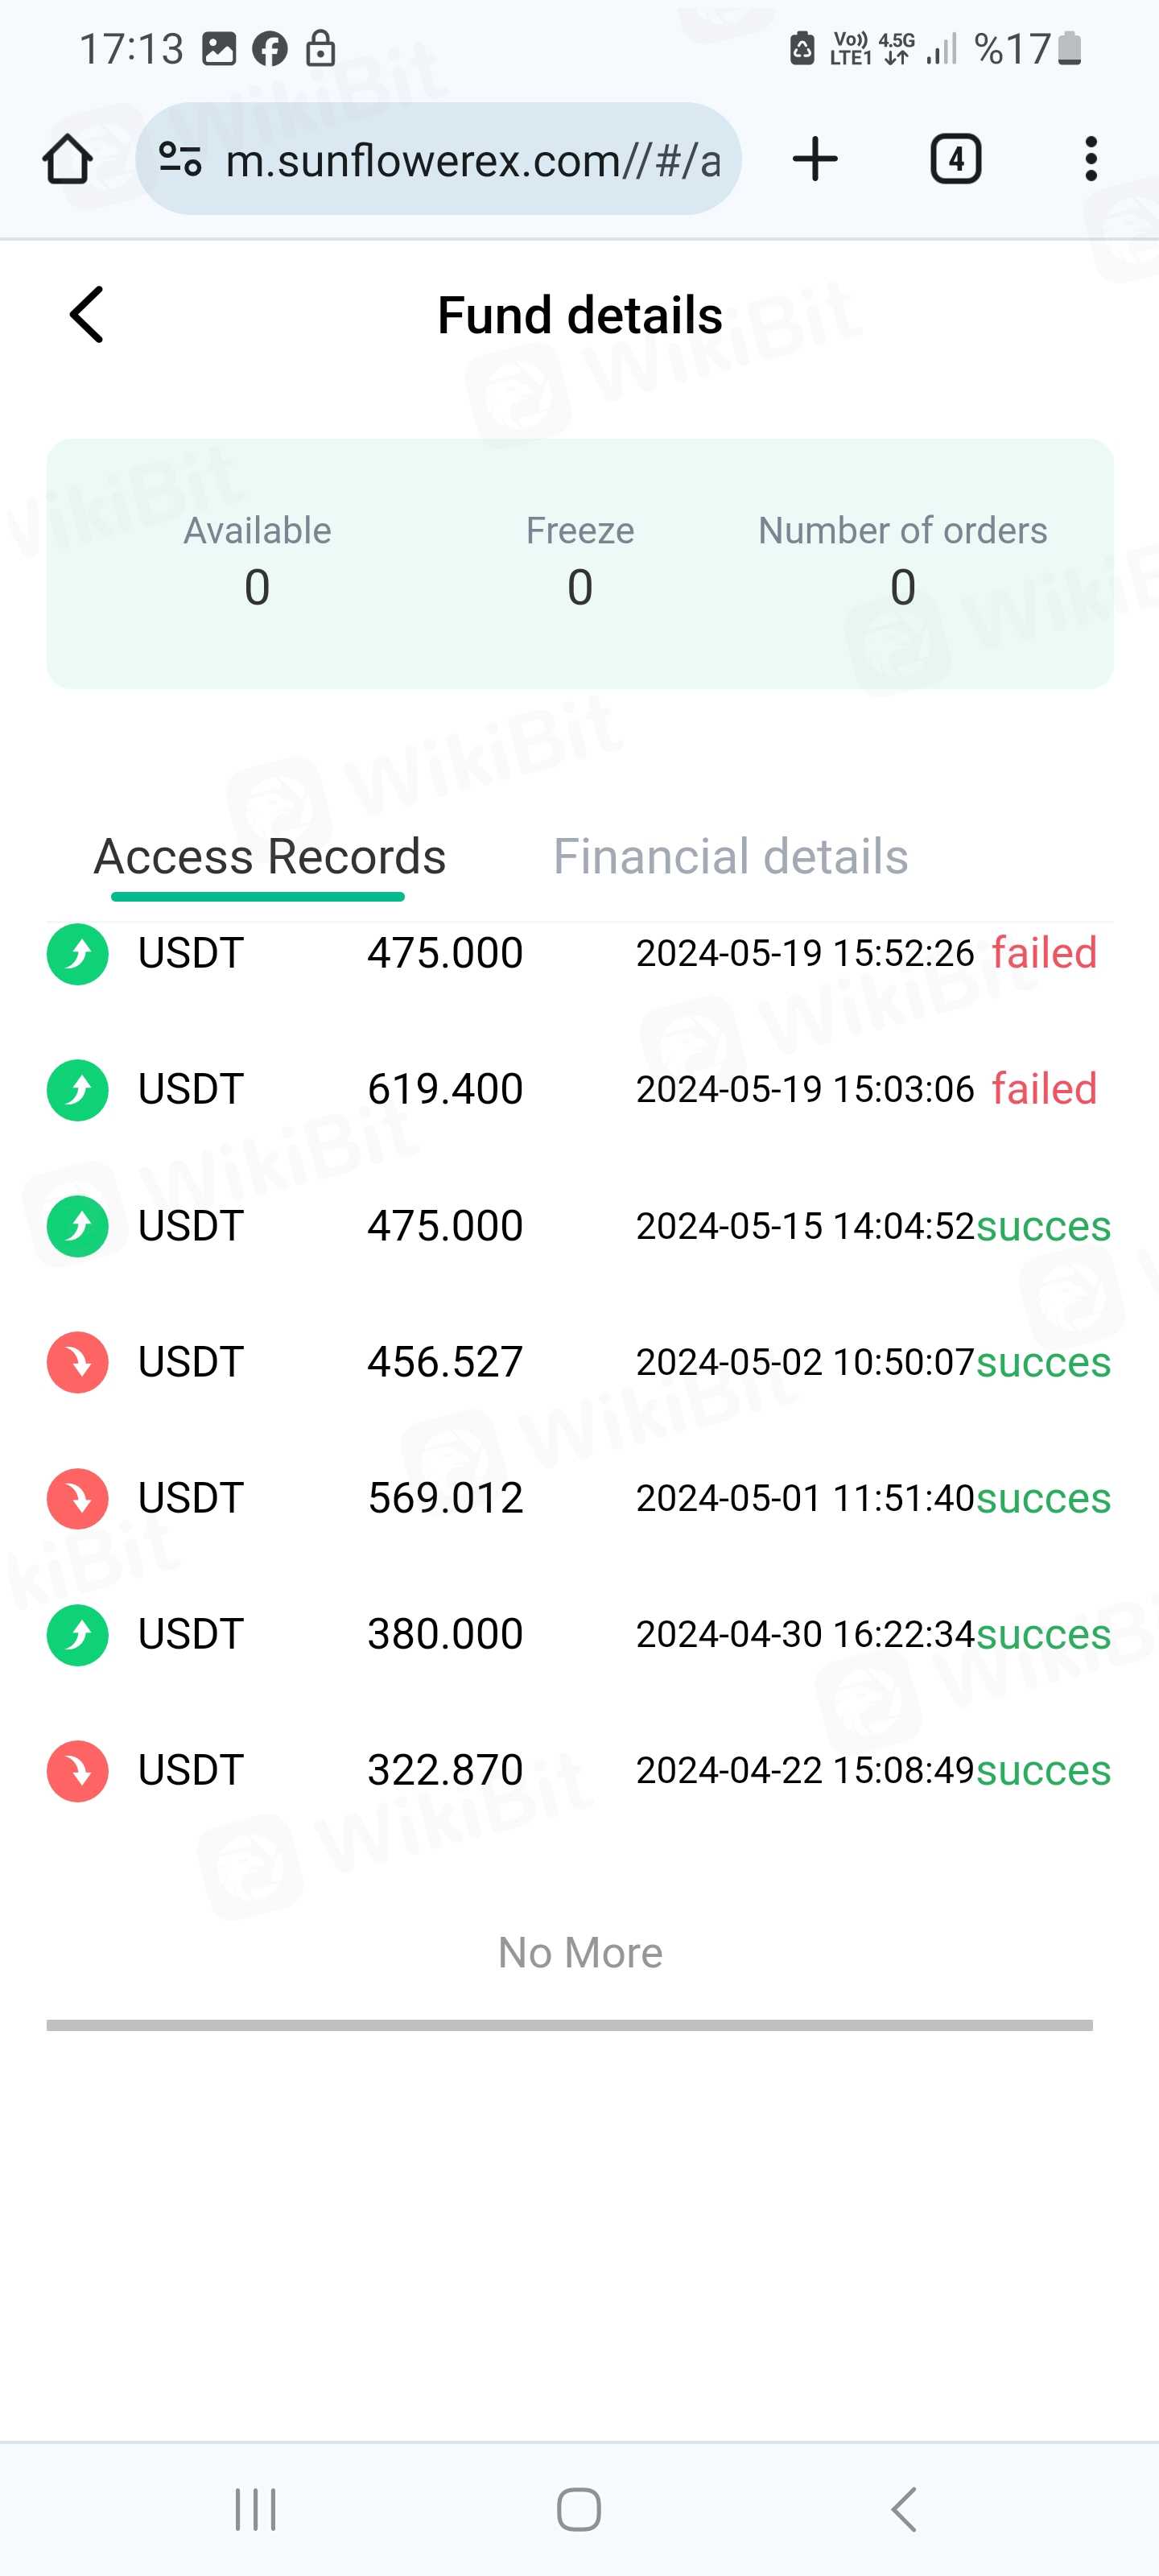Select the Access Records tab
The image size is (1159, 2576).
(x=269, y=857)
